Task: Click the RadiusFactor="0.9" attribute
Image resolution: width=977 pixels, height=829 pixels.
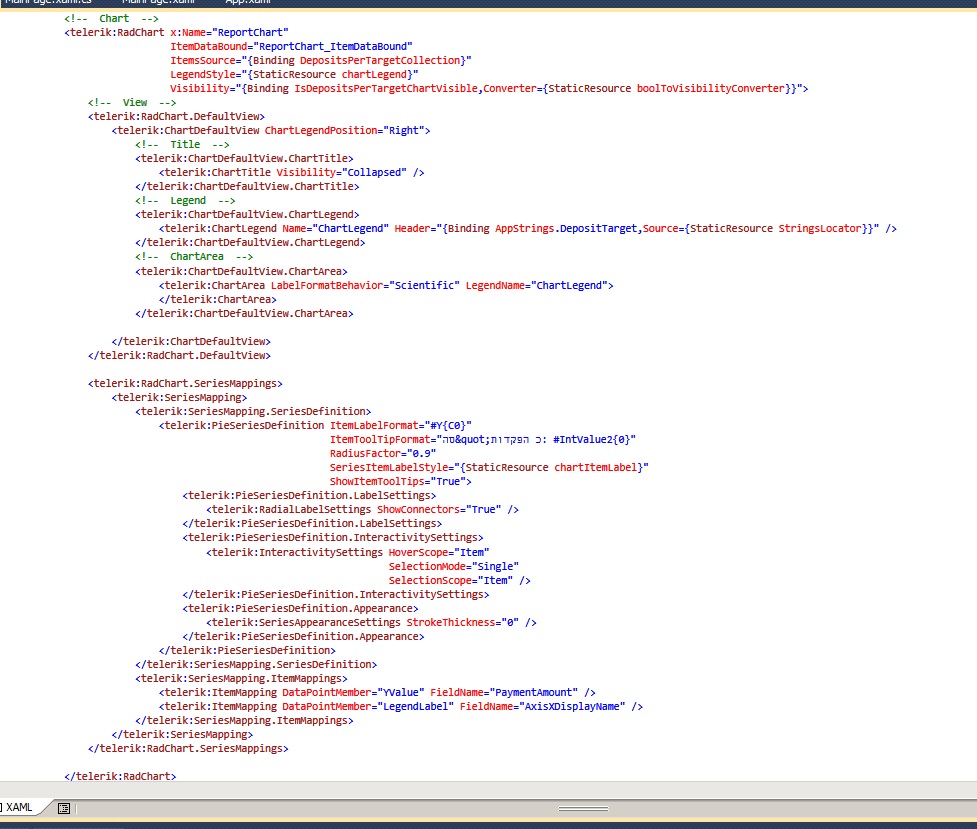Action: click(x=383, y=453)
